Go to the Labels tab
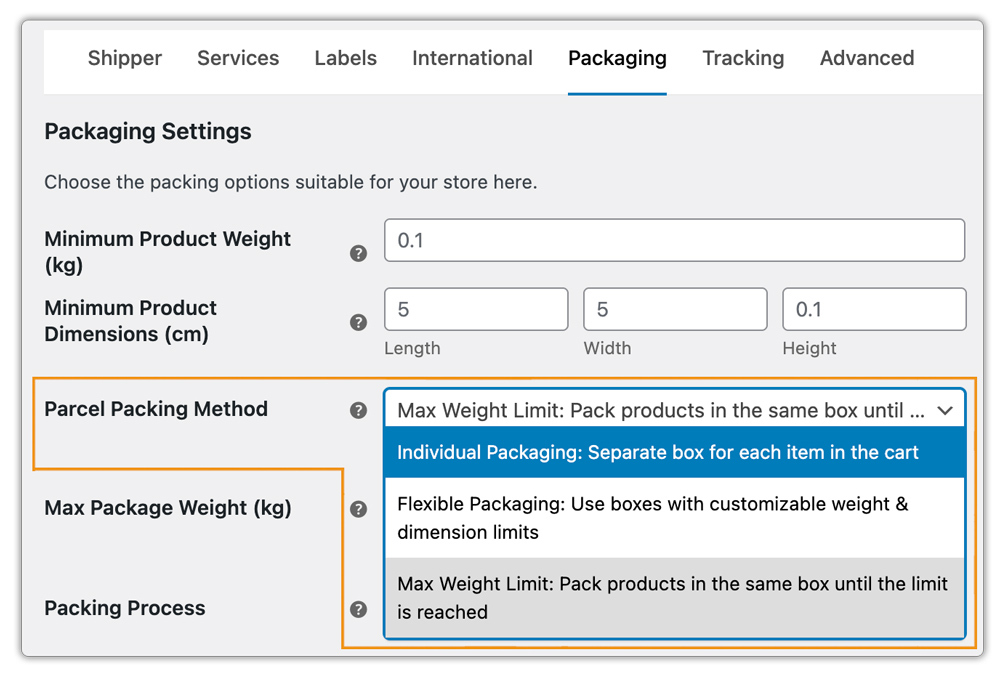Viewport: 1000px width, 675px height. click(x=345, y=58)
